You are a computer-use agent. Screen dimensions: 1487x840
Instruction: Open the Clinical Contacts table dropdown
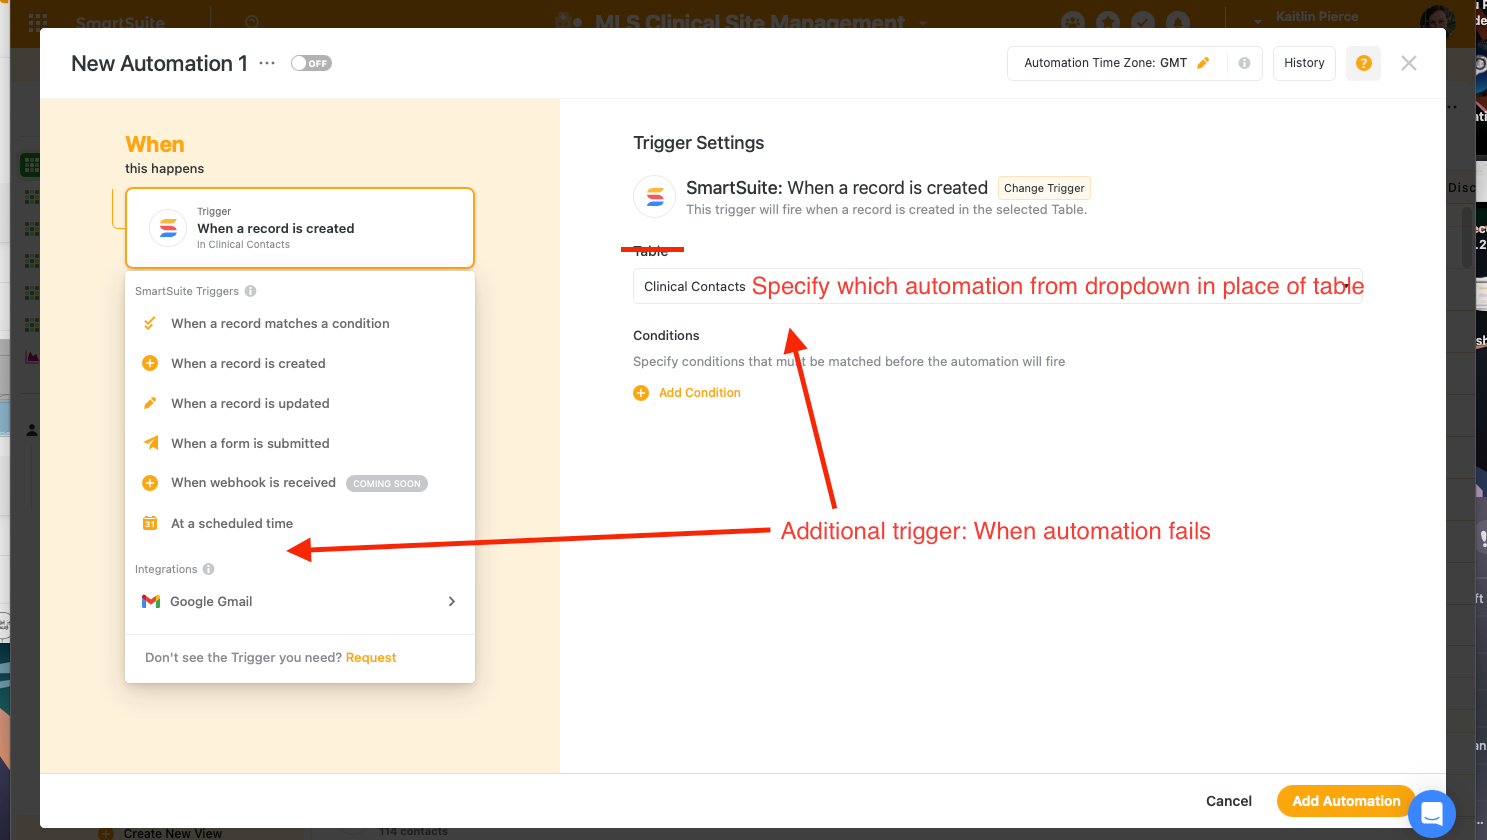998,286
